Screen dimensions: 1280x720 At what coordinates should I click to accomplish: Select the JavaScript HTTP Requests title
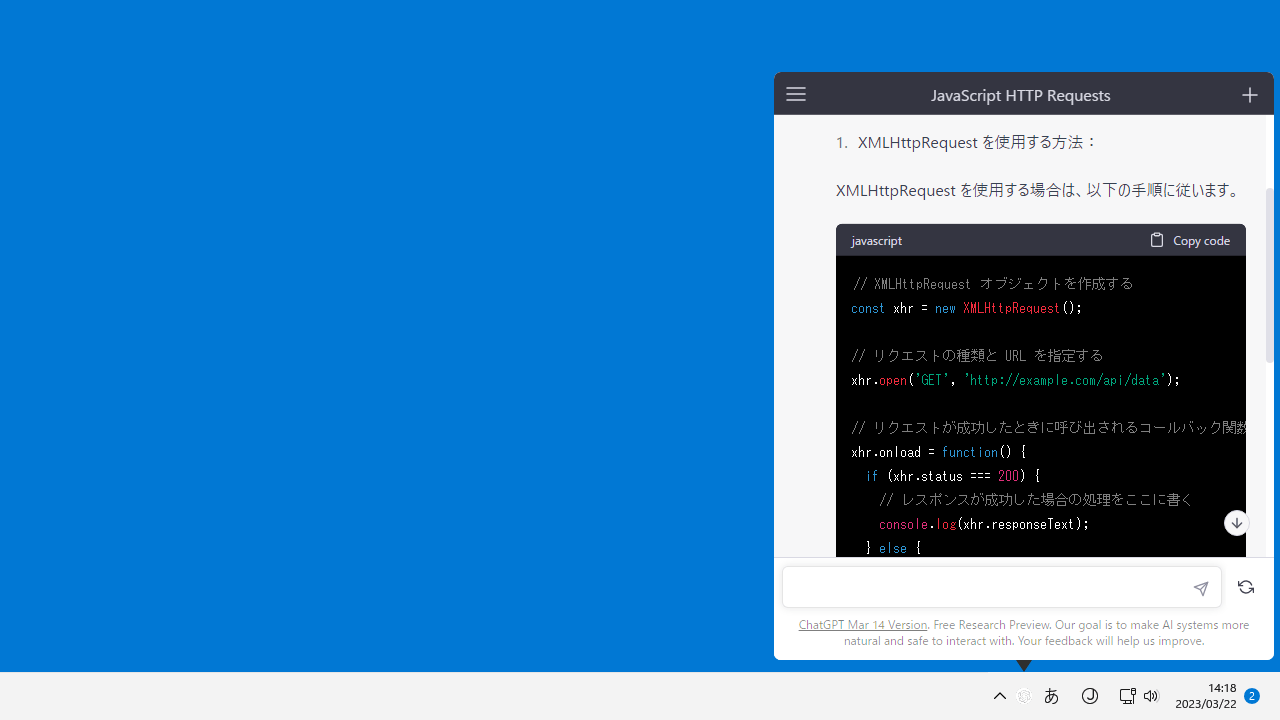[1021, 95]
